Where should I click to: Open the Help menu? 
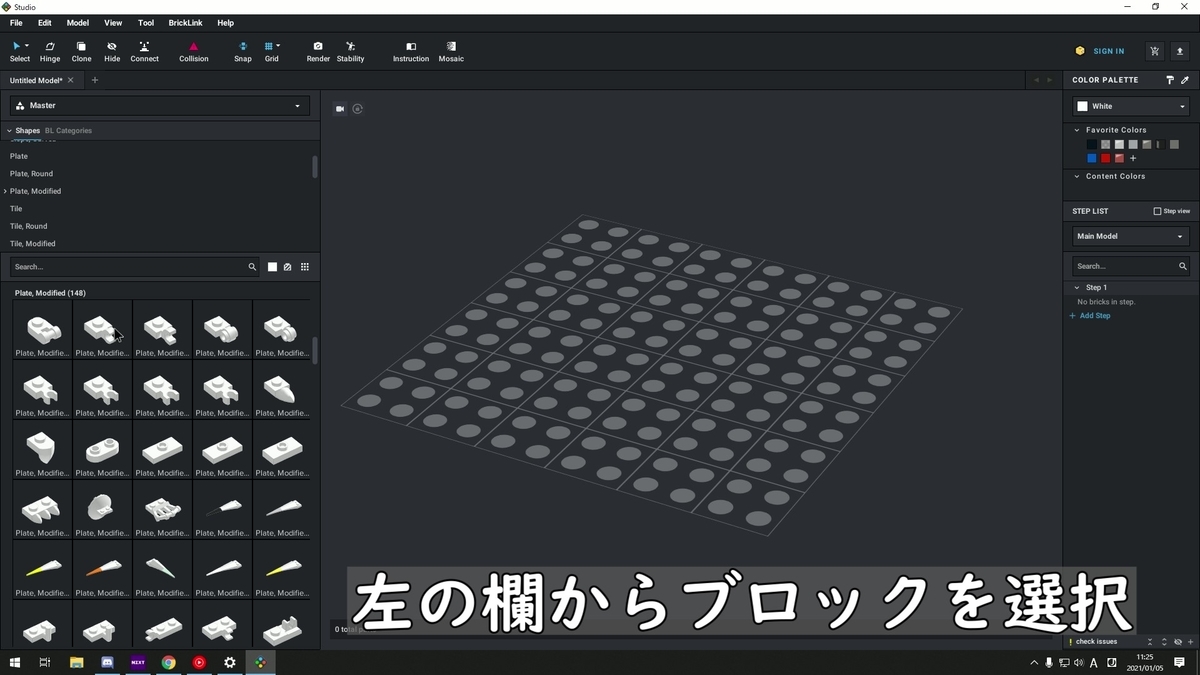coord(226,23)
